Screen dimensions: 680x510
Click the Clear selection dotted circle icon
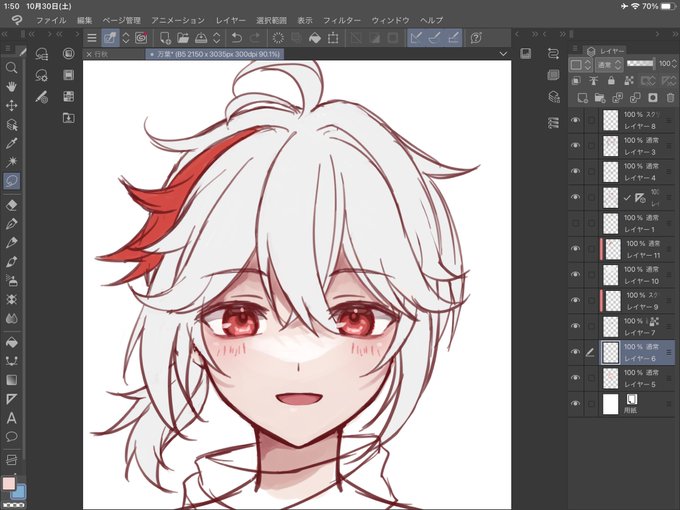coord(278,38)
